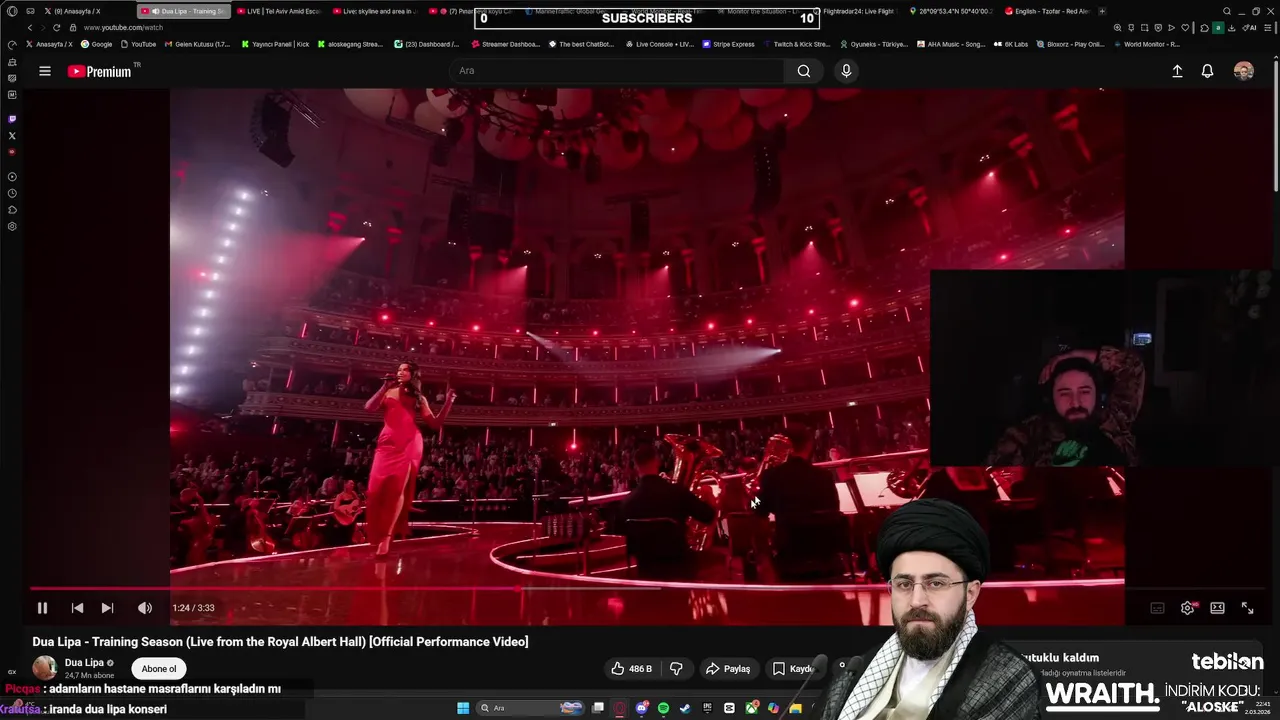Share the video with Paylaş

coord(728,669)
